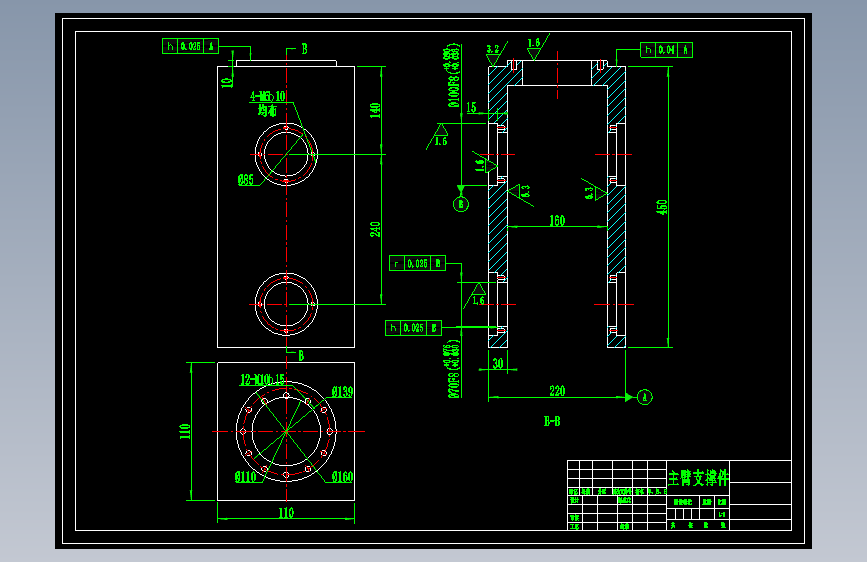Screen dimensions: 867x562
Task: Click the 4-M6 10 thread hole annotation
Action: point(268,96)
